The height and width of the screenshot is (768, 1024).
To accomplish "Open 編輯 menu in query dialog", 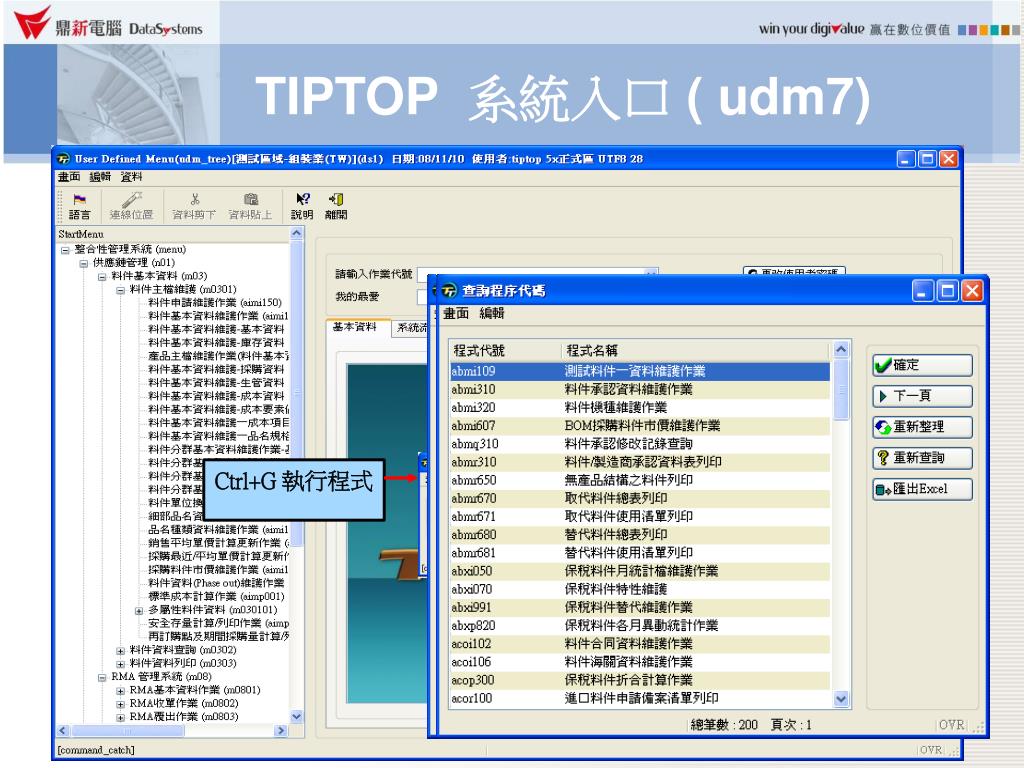I will pyautogui.click(x=492, y=313).
